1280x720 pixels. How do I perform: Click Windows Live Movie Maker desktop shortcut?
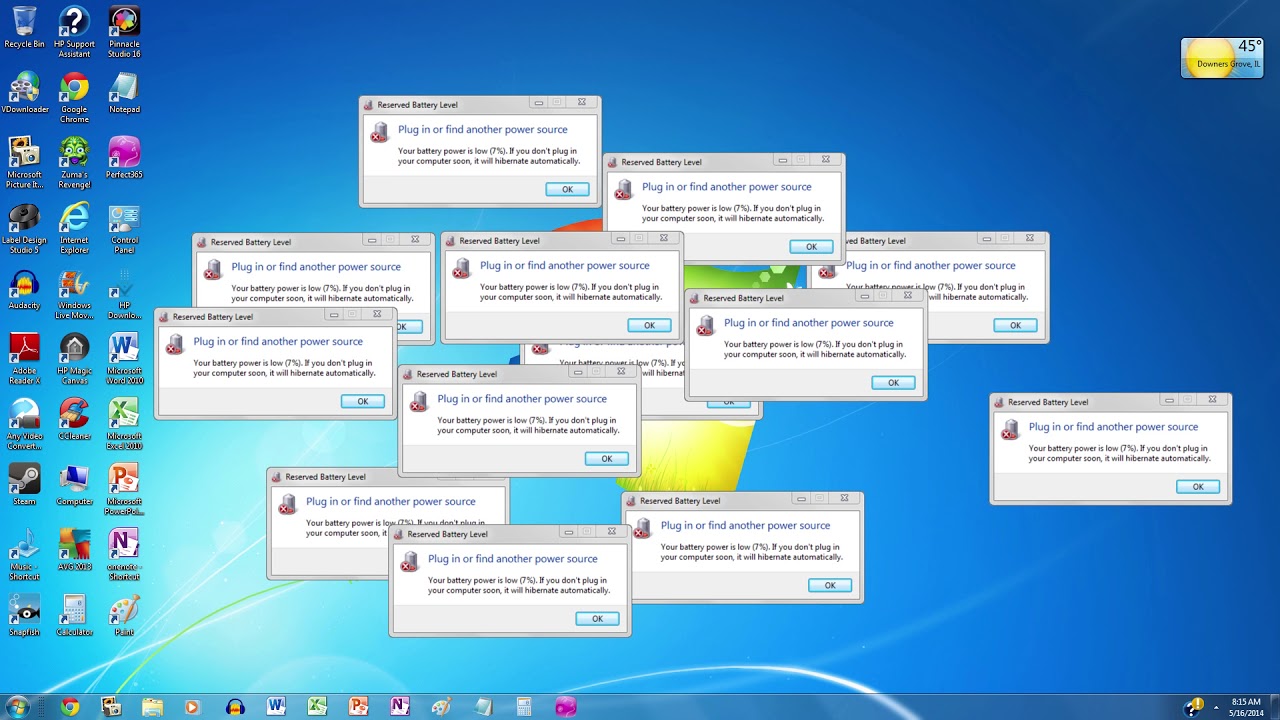click(x=74, y=294)
